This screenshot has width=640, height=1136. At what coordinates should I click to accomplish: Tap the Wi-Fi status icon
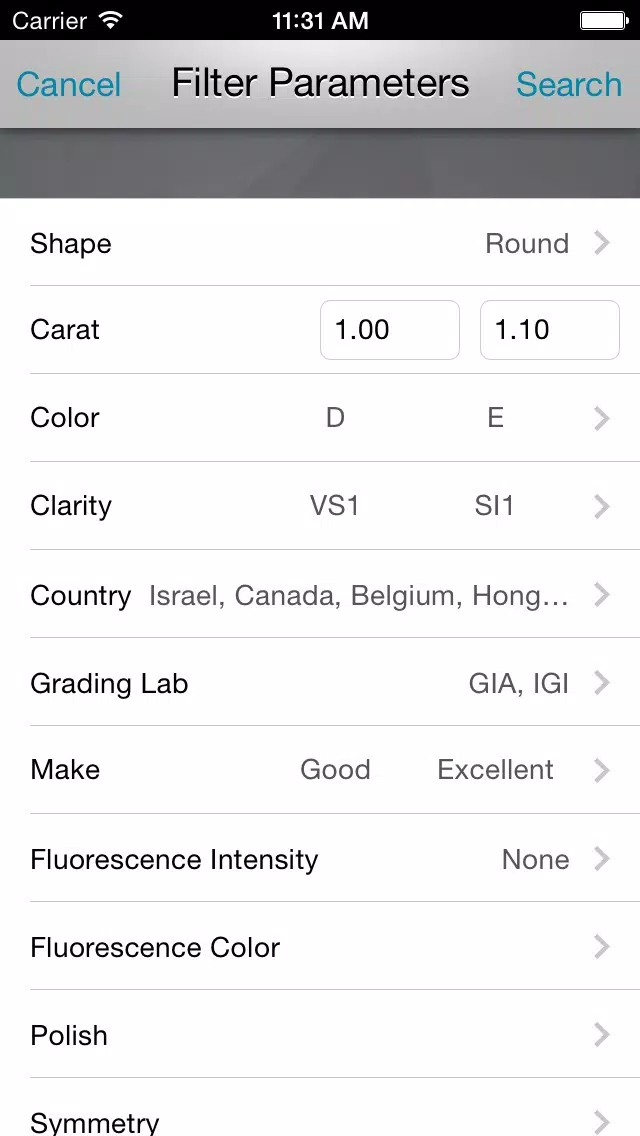pyautogui.click(x=110, y=20)
